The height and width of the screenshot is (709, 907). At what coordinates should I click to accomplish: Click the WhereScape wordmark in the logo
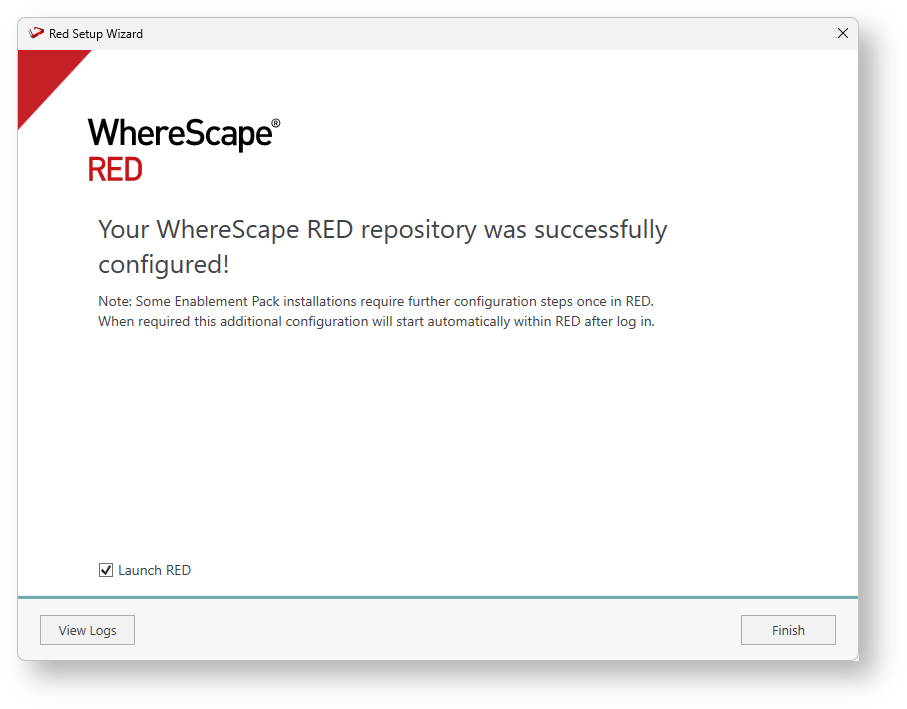(179, 134)
